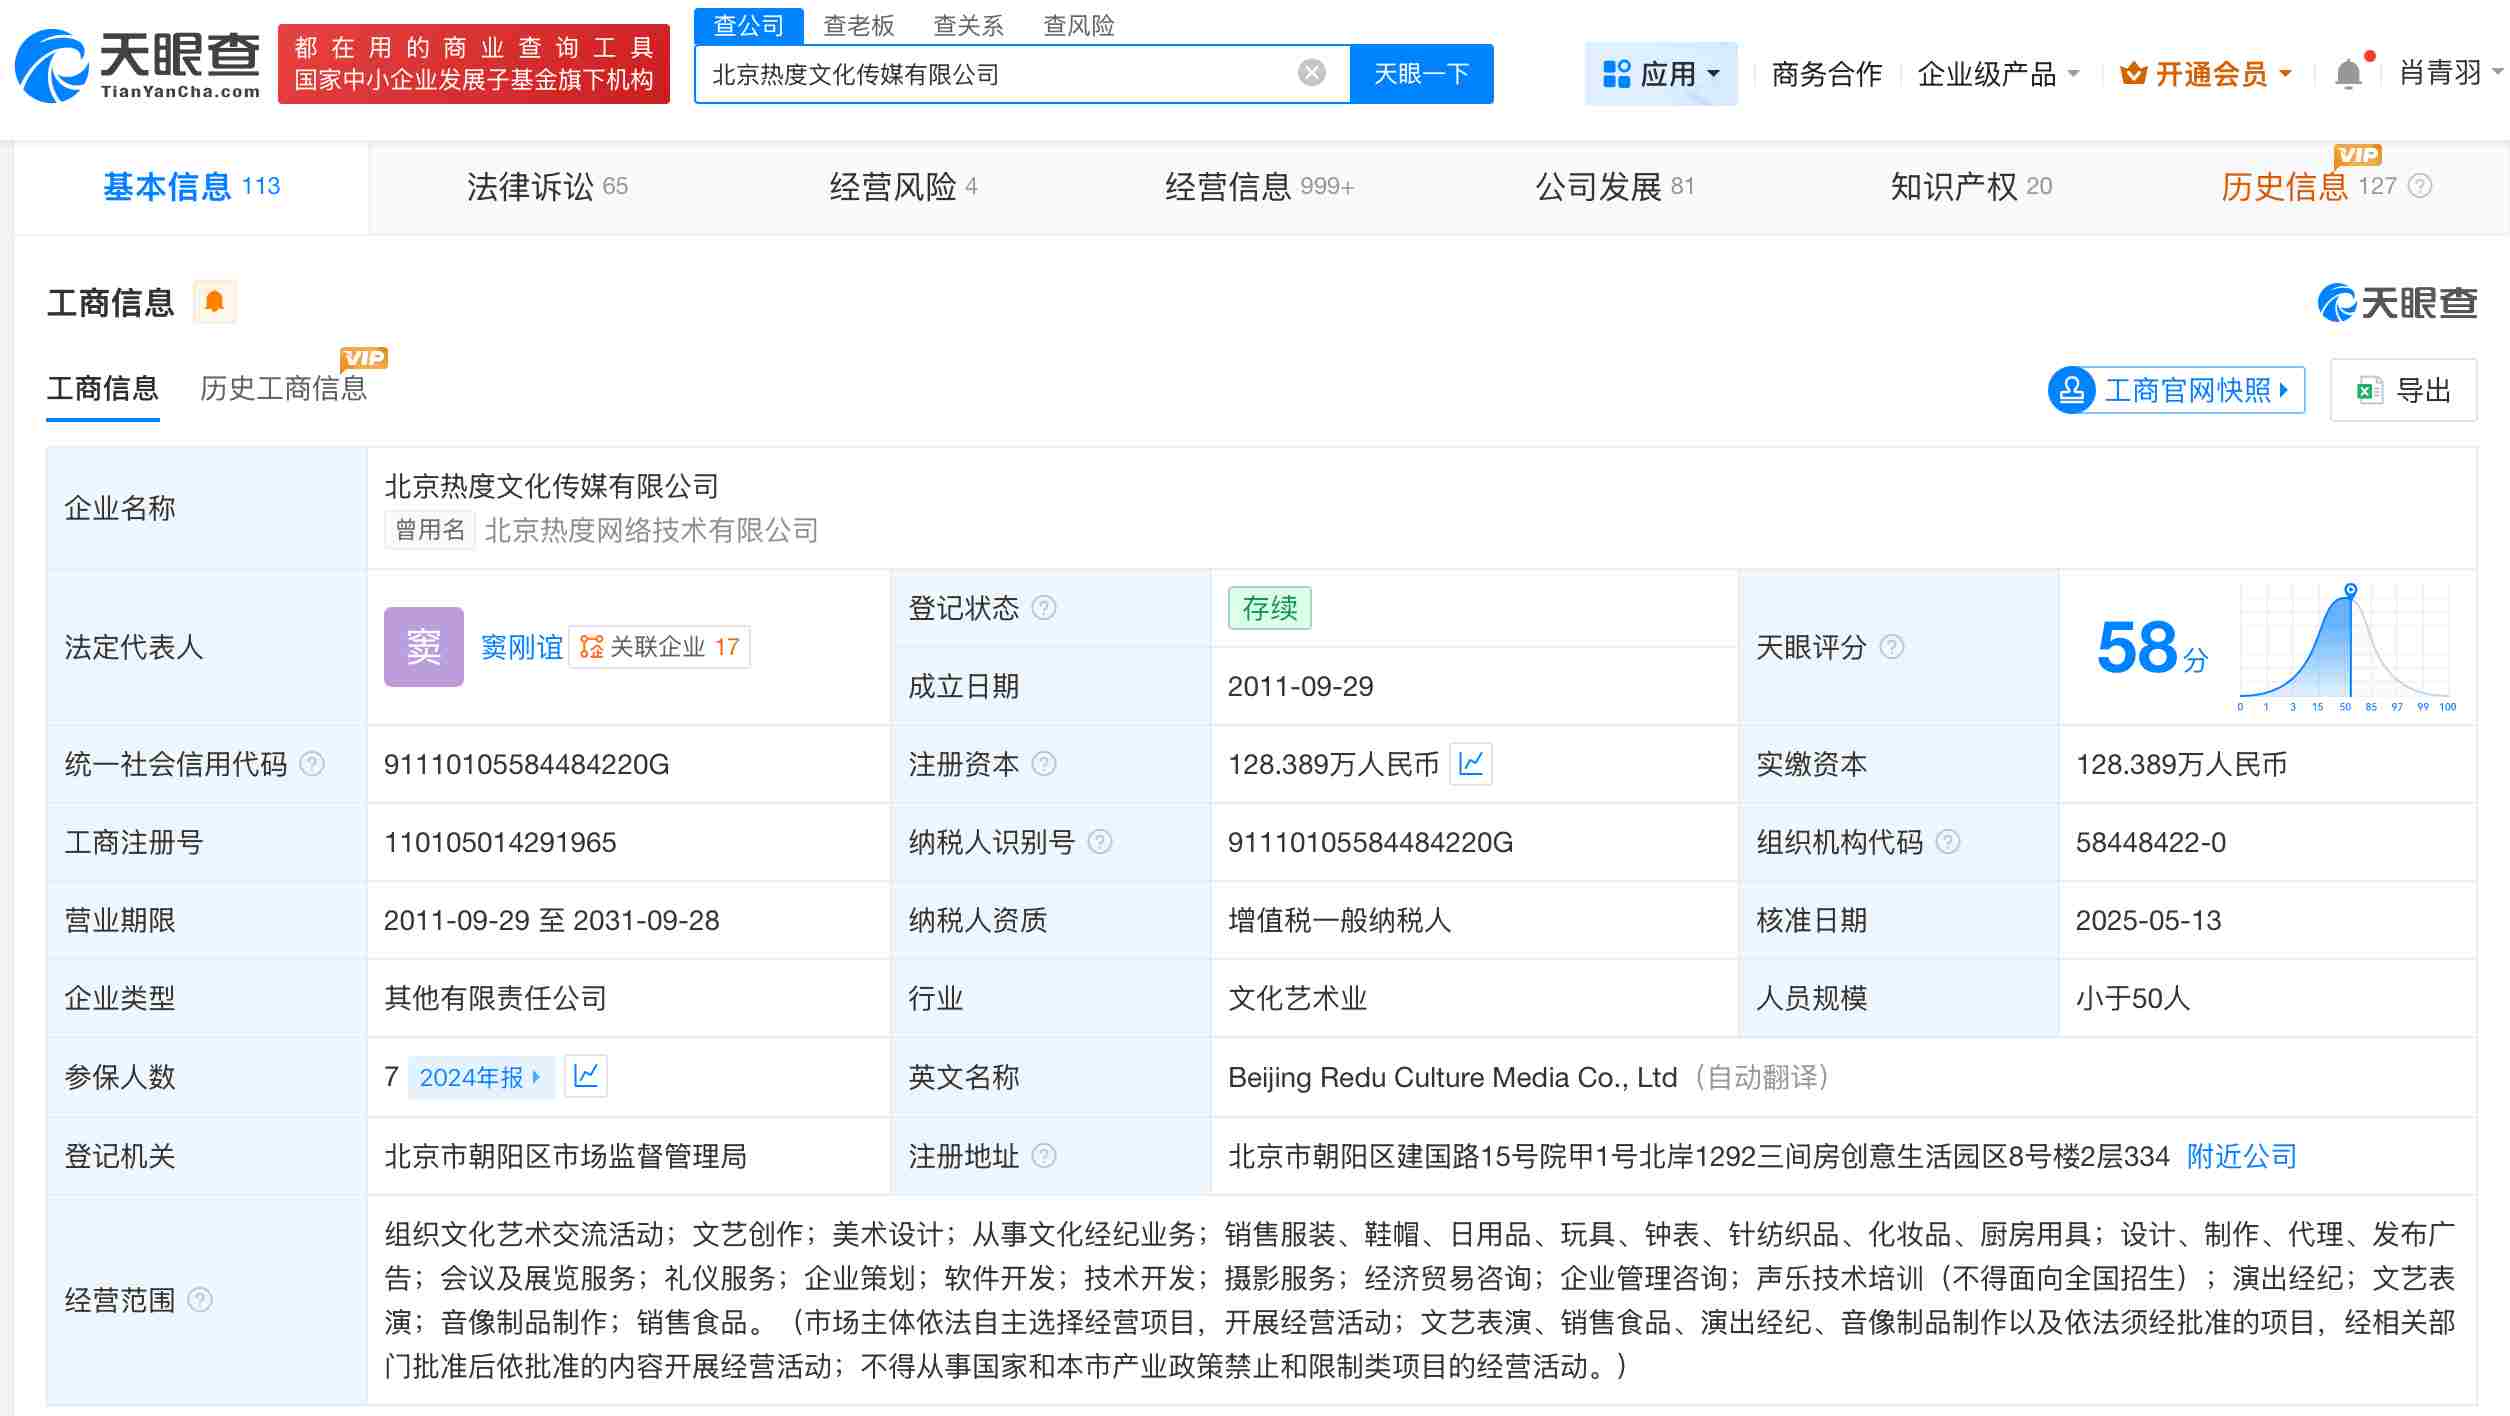2510x1416 pixels.
Task: Click the notification bell icon in top bar
Action: (x=2348, y=73)
